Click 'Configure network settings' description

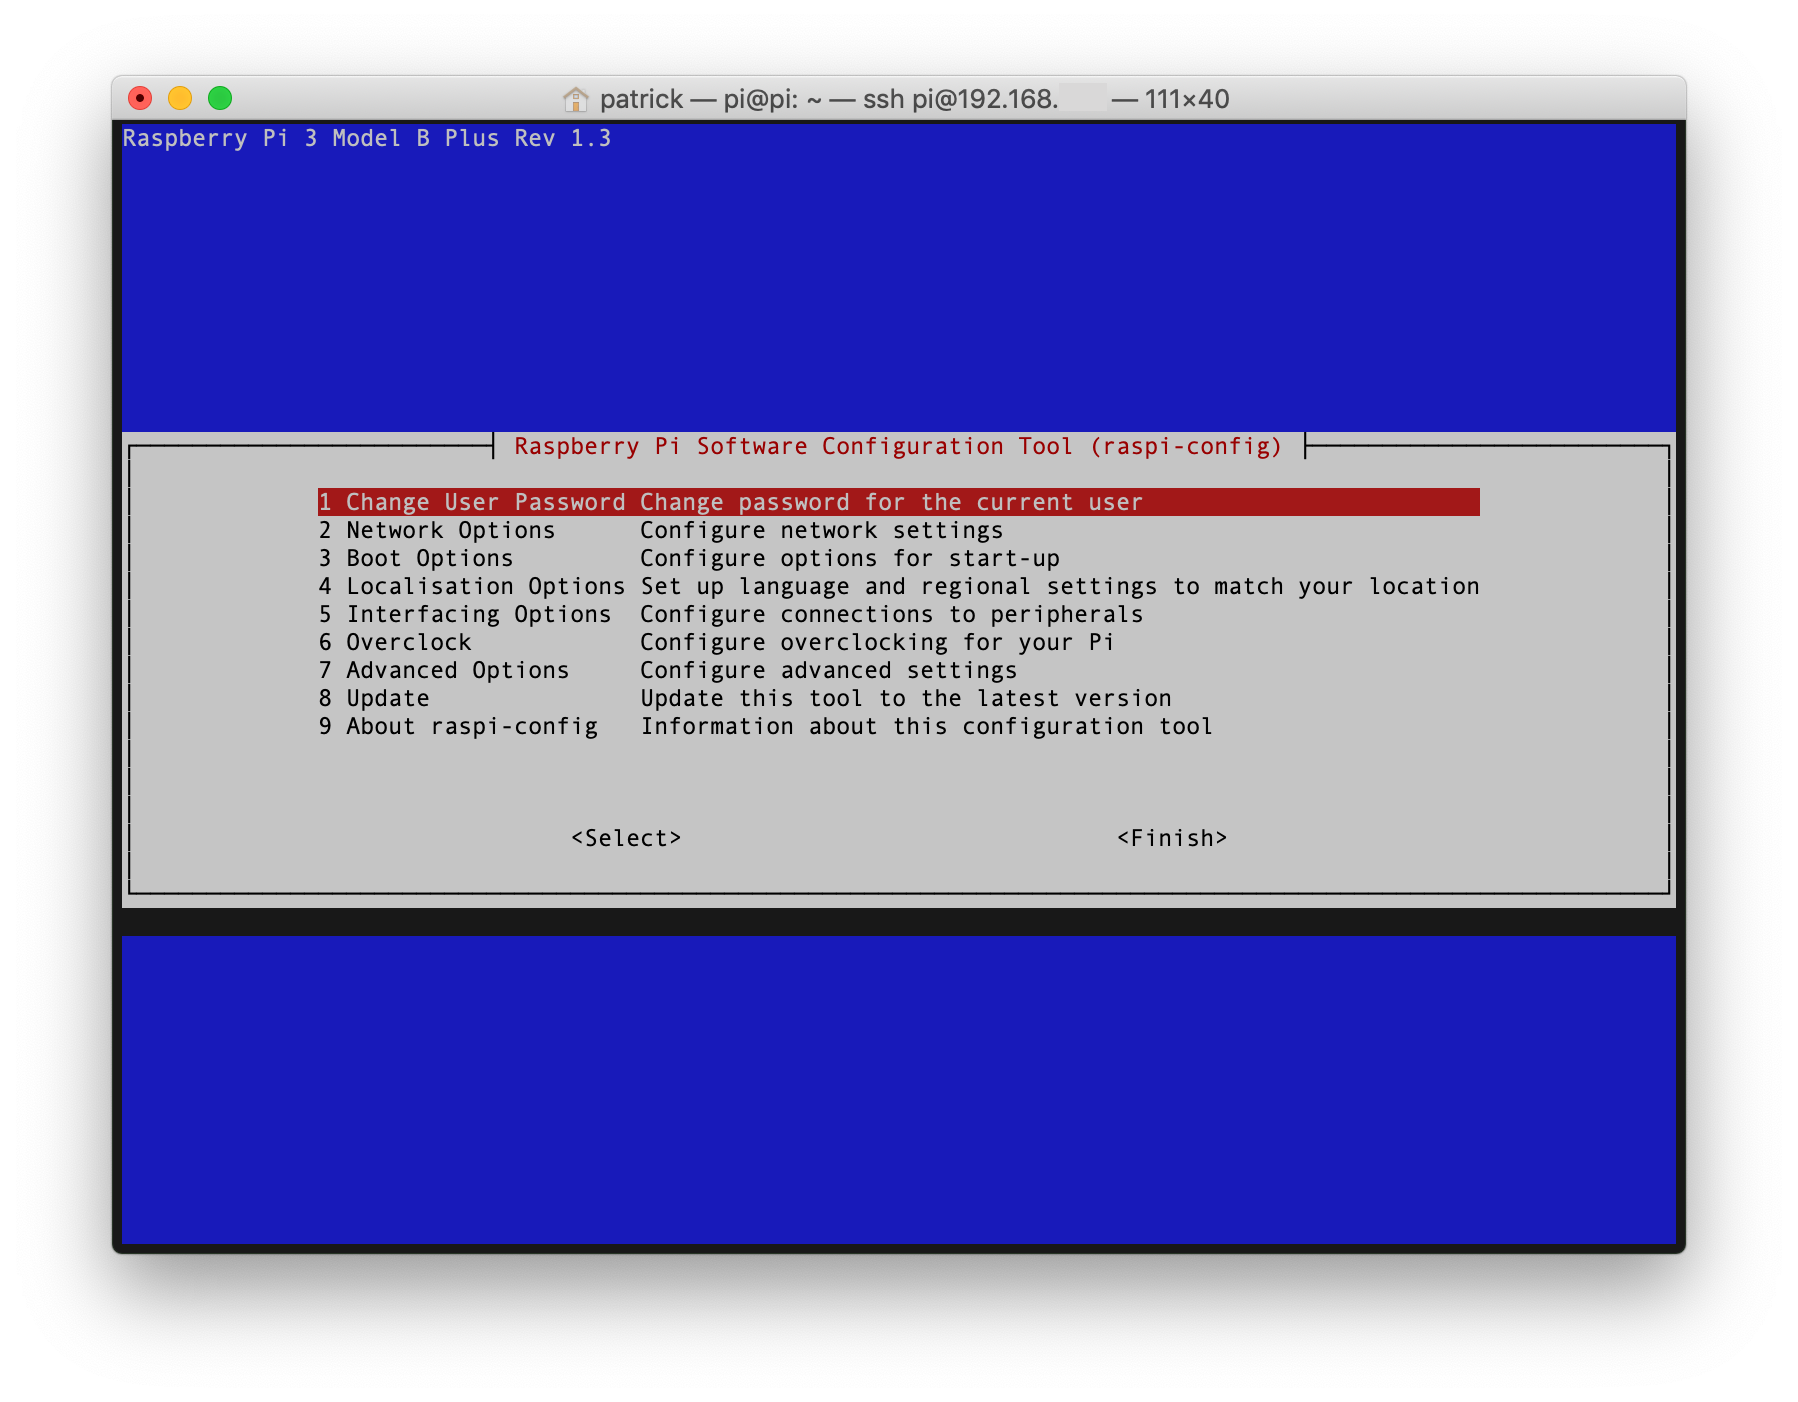tap(822, 530)
